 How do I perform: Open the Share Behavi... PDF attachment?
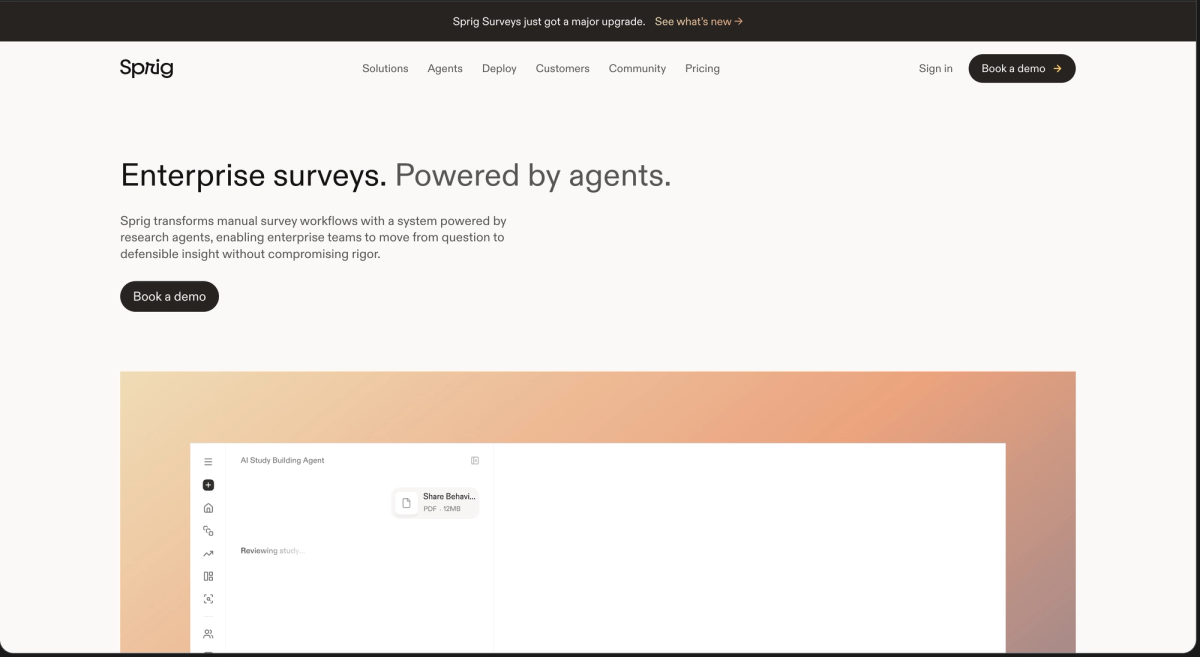click(x=436, y=503)
